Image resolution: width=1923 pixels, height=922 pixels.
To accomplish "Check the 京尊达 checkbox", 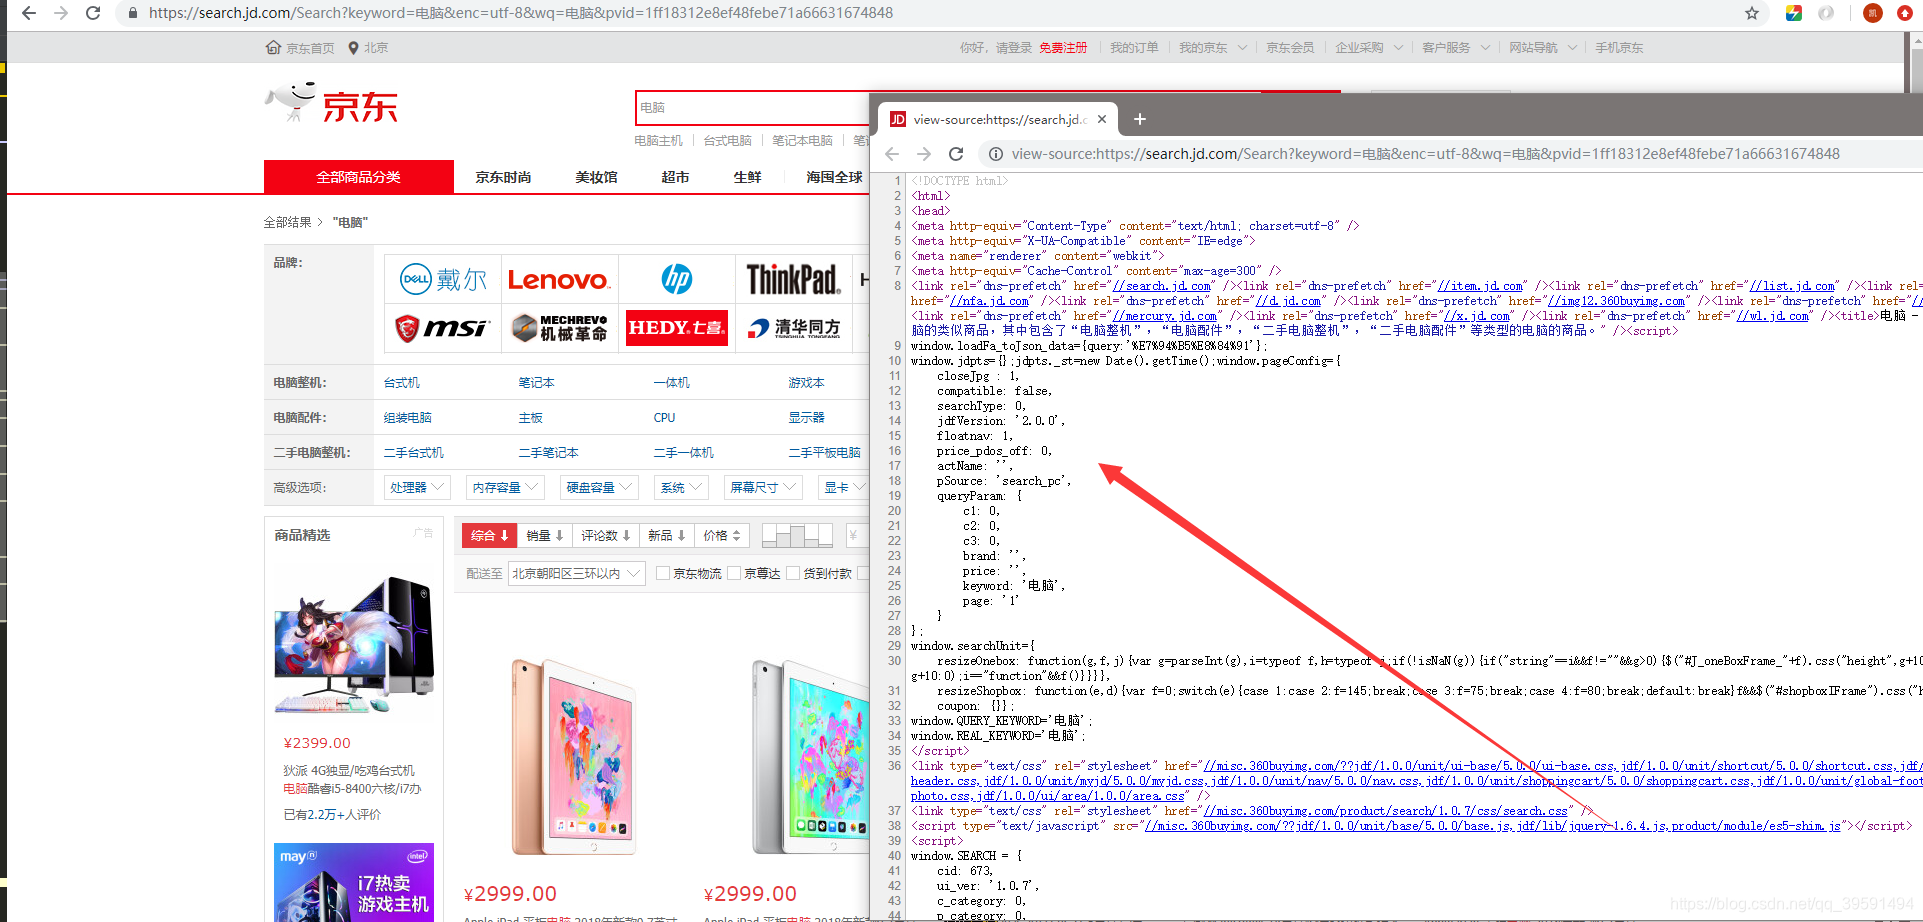I will click(734, 573).
